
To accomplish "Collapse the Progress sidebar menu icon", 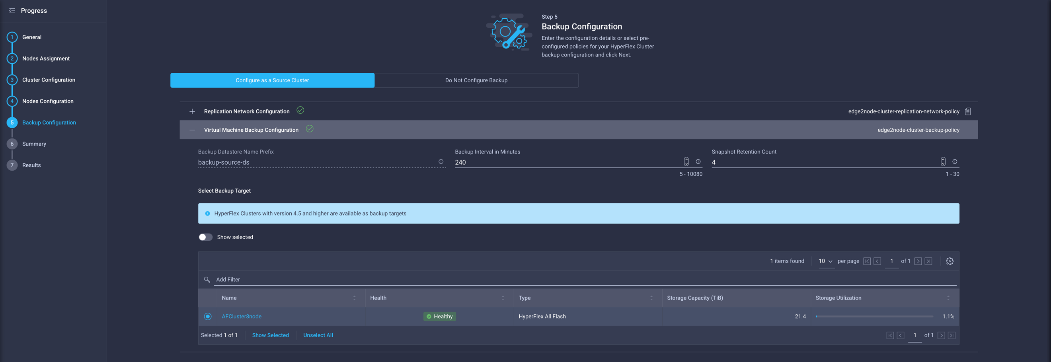I will pos(11,11).
